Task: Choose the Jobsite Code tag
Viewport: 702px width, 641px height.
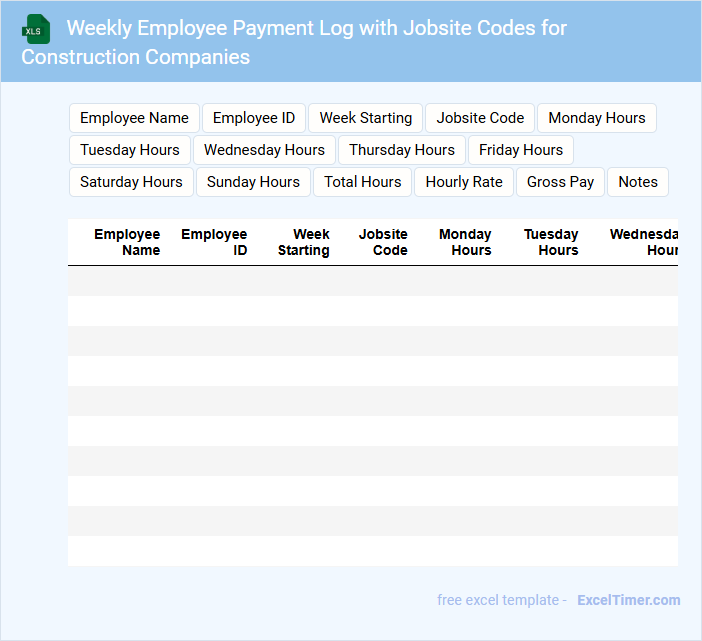Action: tap(480, 118)
